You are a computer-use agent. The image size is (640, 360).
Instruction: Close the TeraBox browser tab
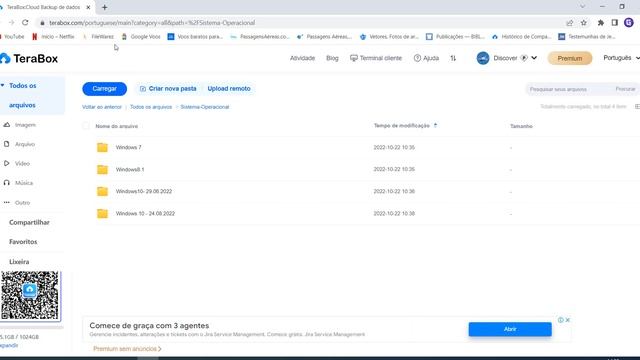click(88, 7)
